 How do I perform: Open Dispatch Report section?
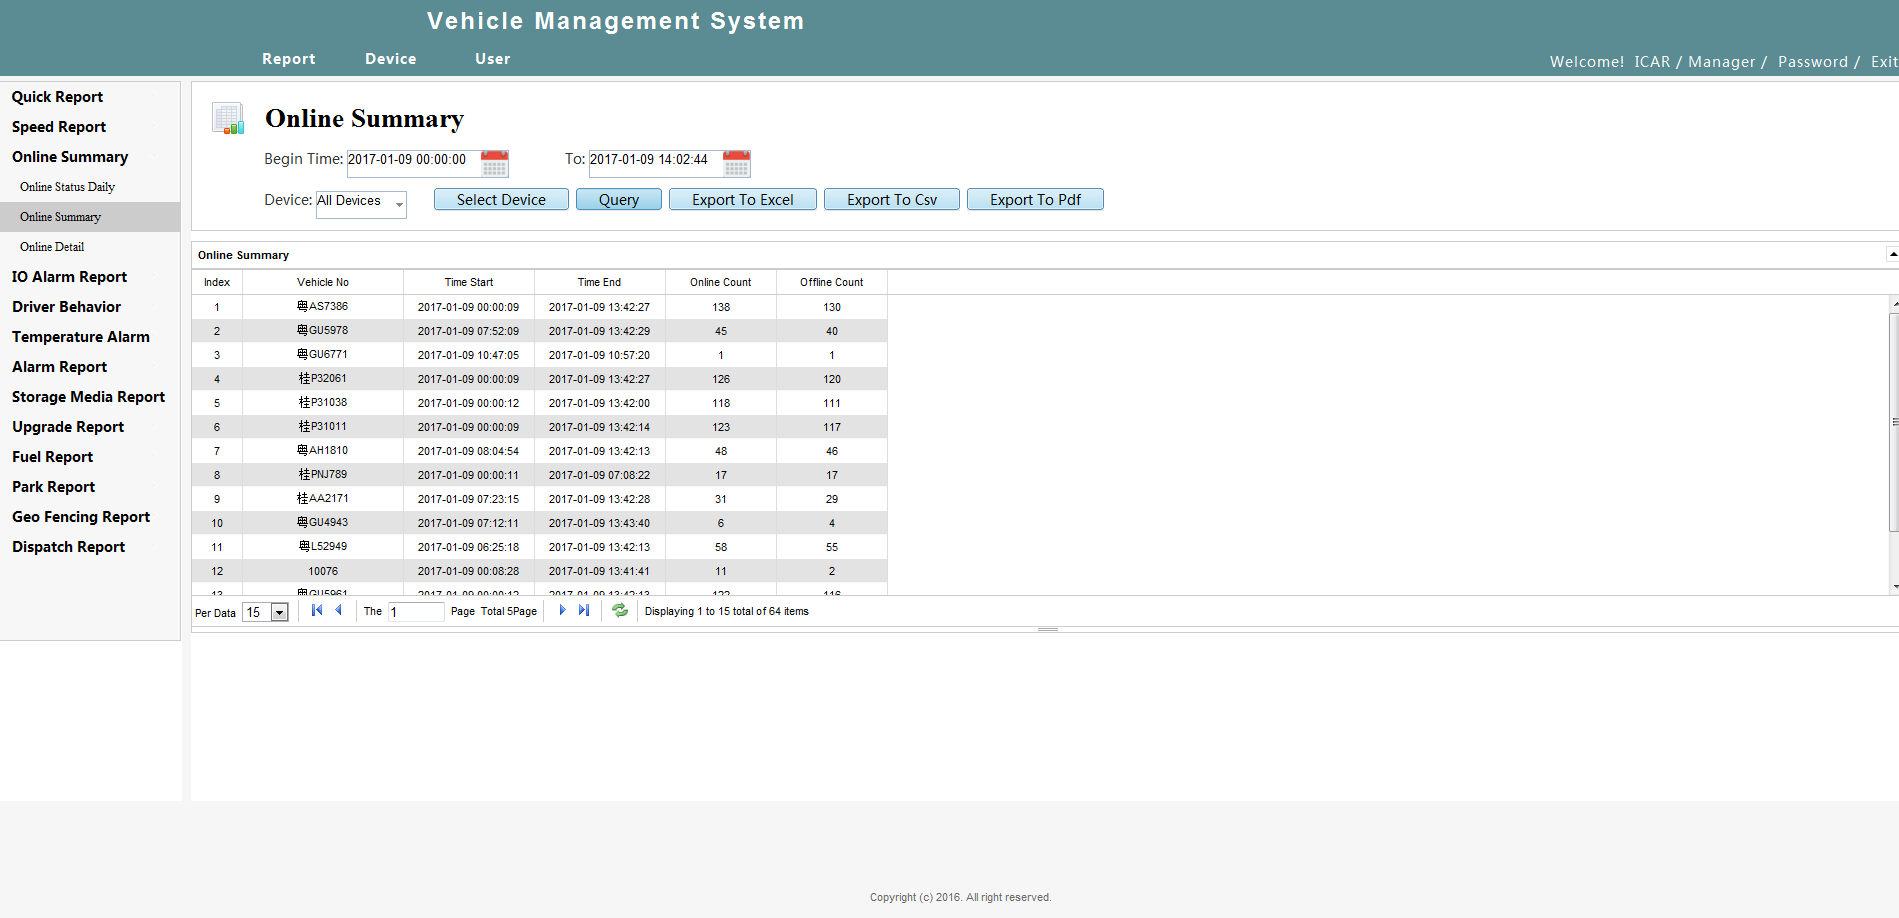[68, 547]
